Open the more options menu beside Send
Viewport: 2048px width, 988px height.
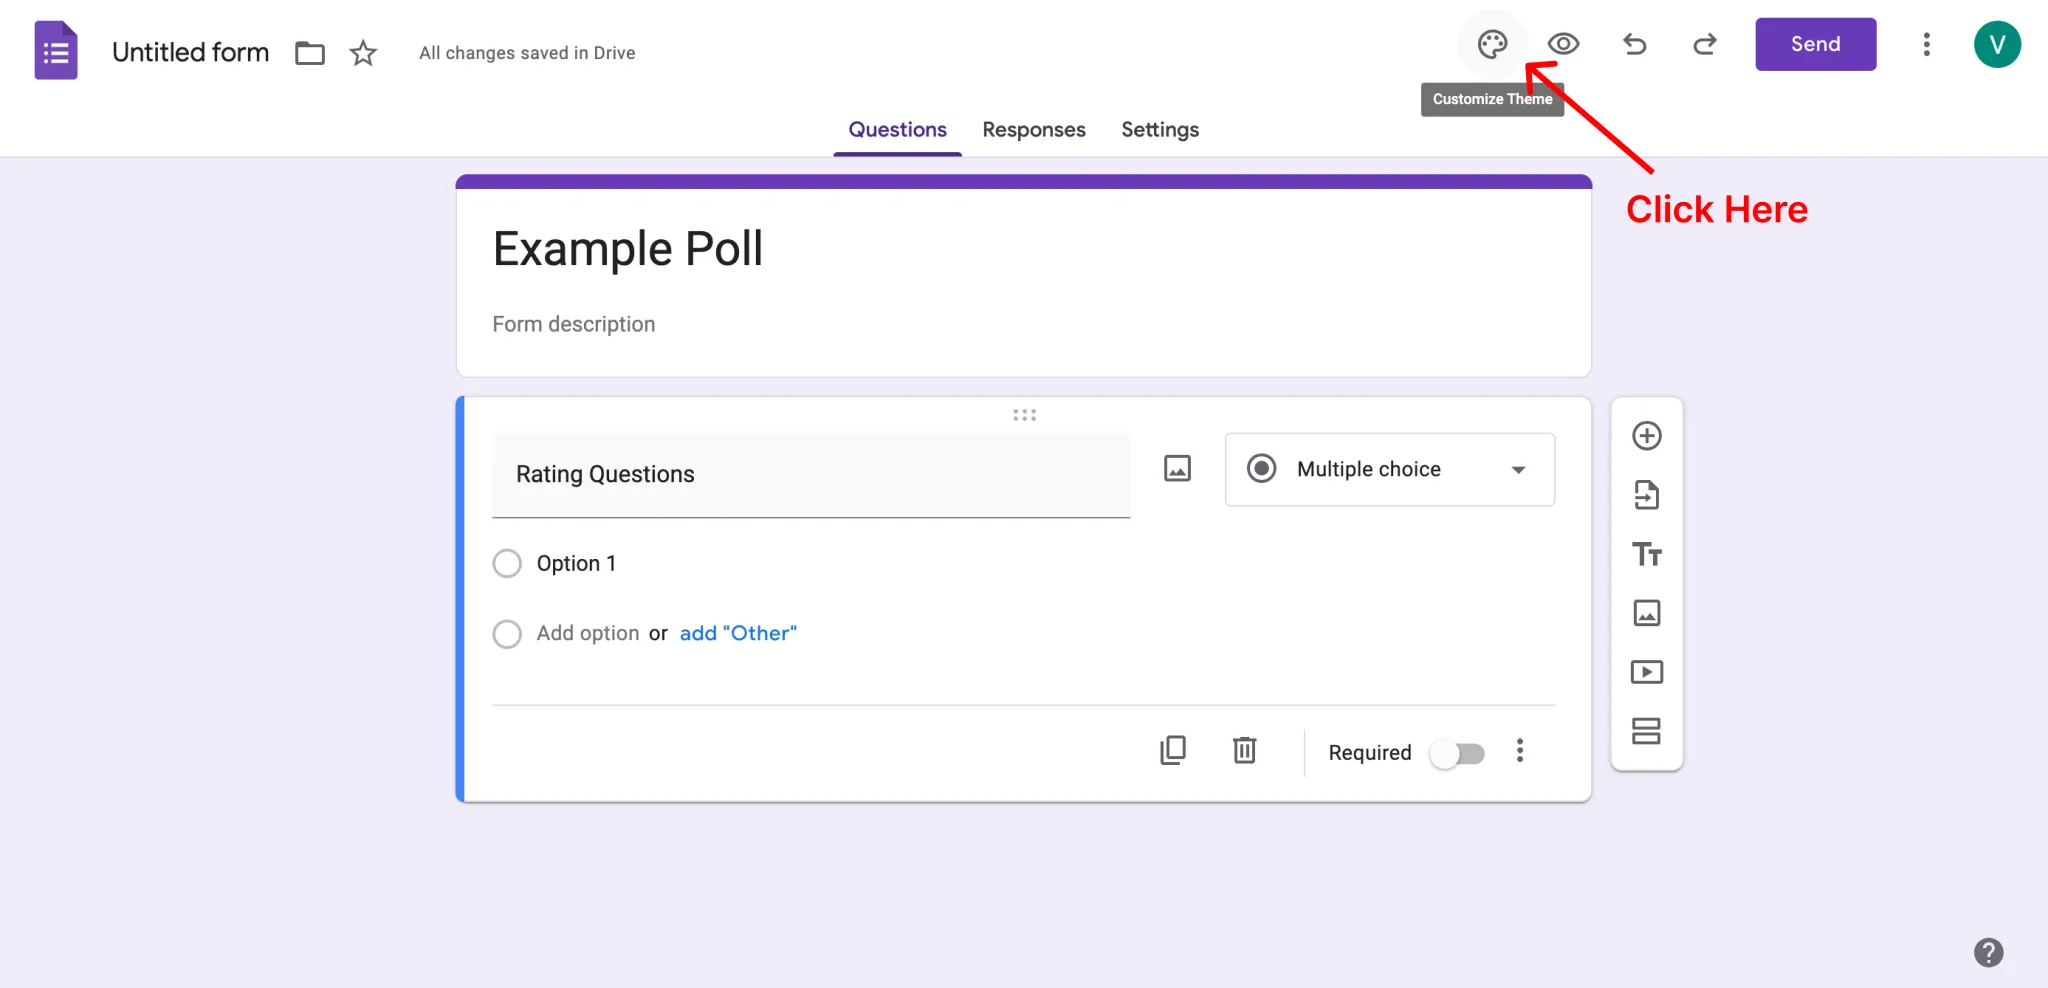[1926, 44]
